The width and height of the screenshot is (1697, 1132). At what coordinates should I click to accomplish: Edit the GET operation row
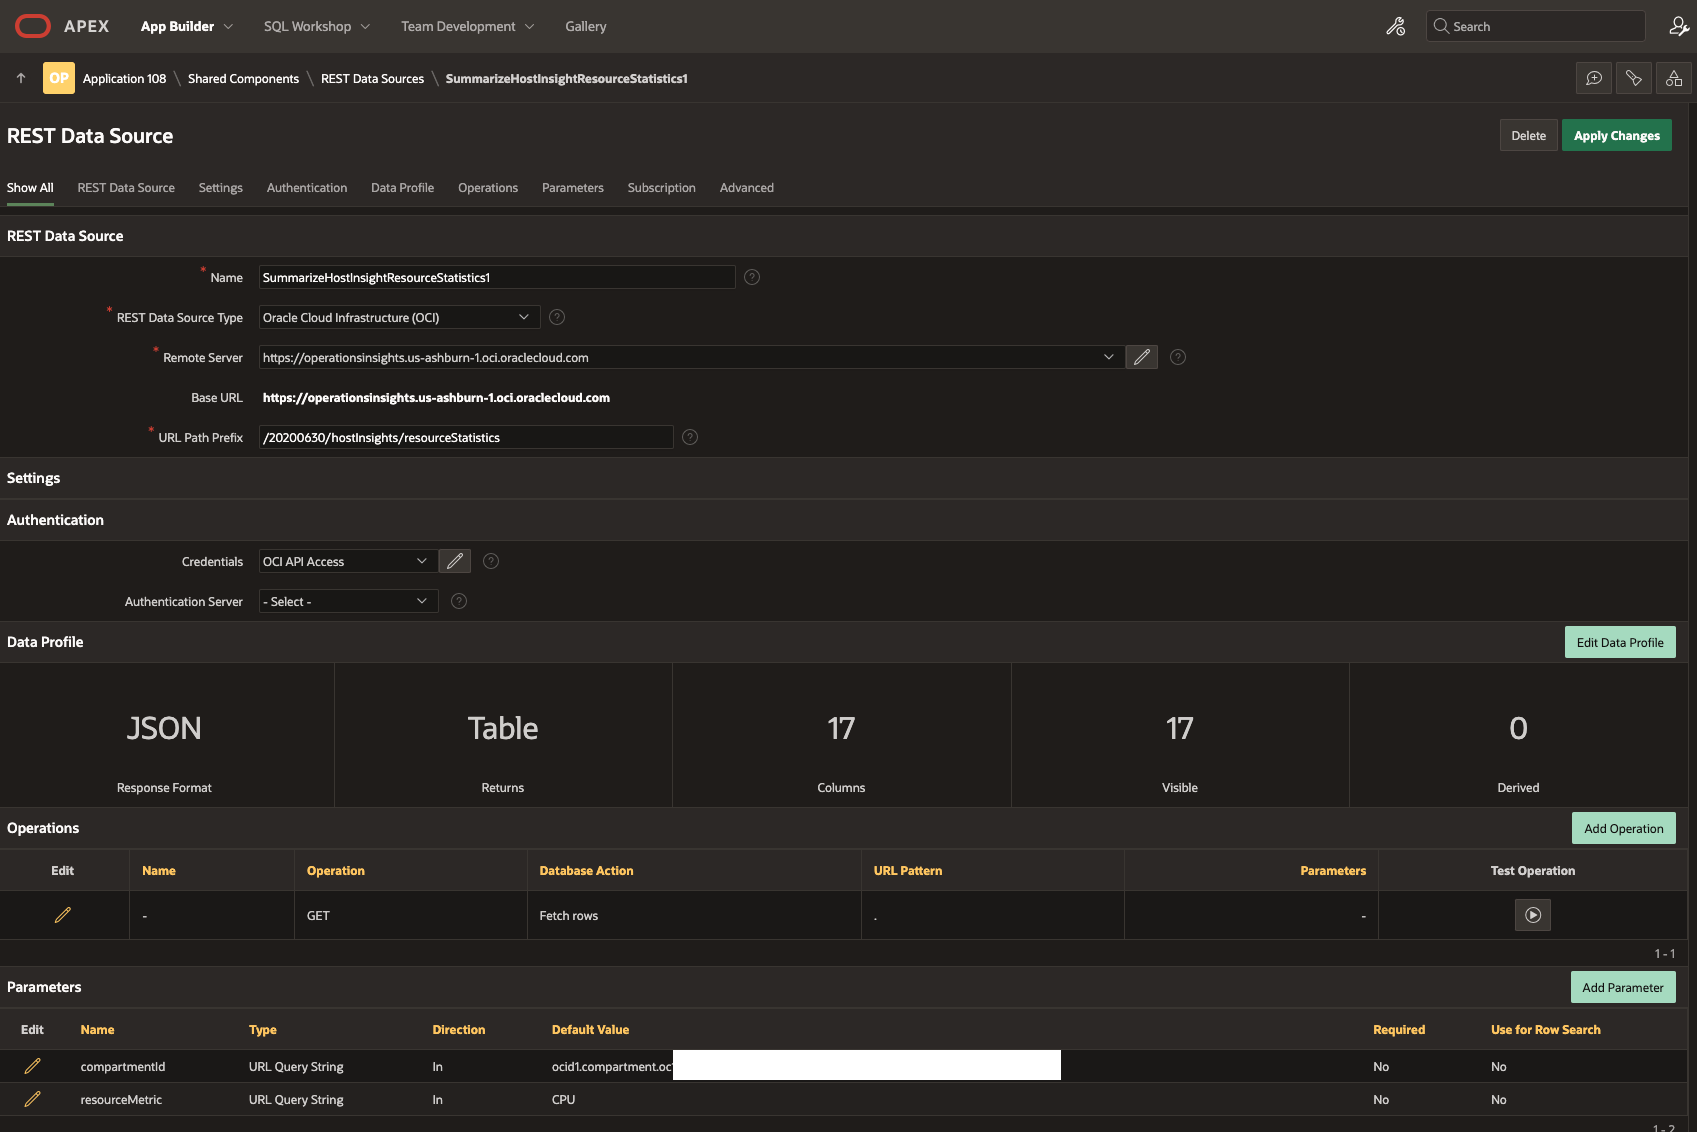coord(62,915)
